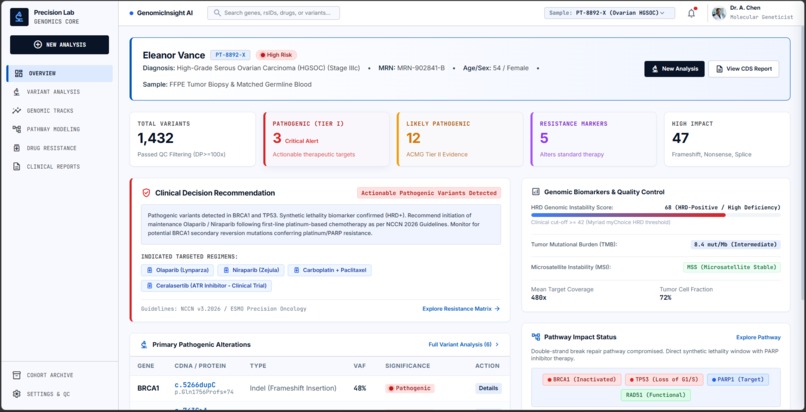Image resolution: width=806 pixels, height=412 pixels.
Task: Click the PT-8892-X patient ID badge
Action: coord(230,55)
